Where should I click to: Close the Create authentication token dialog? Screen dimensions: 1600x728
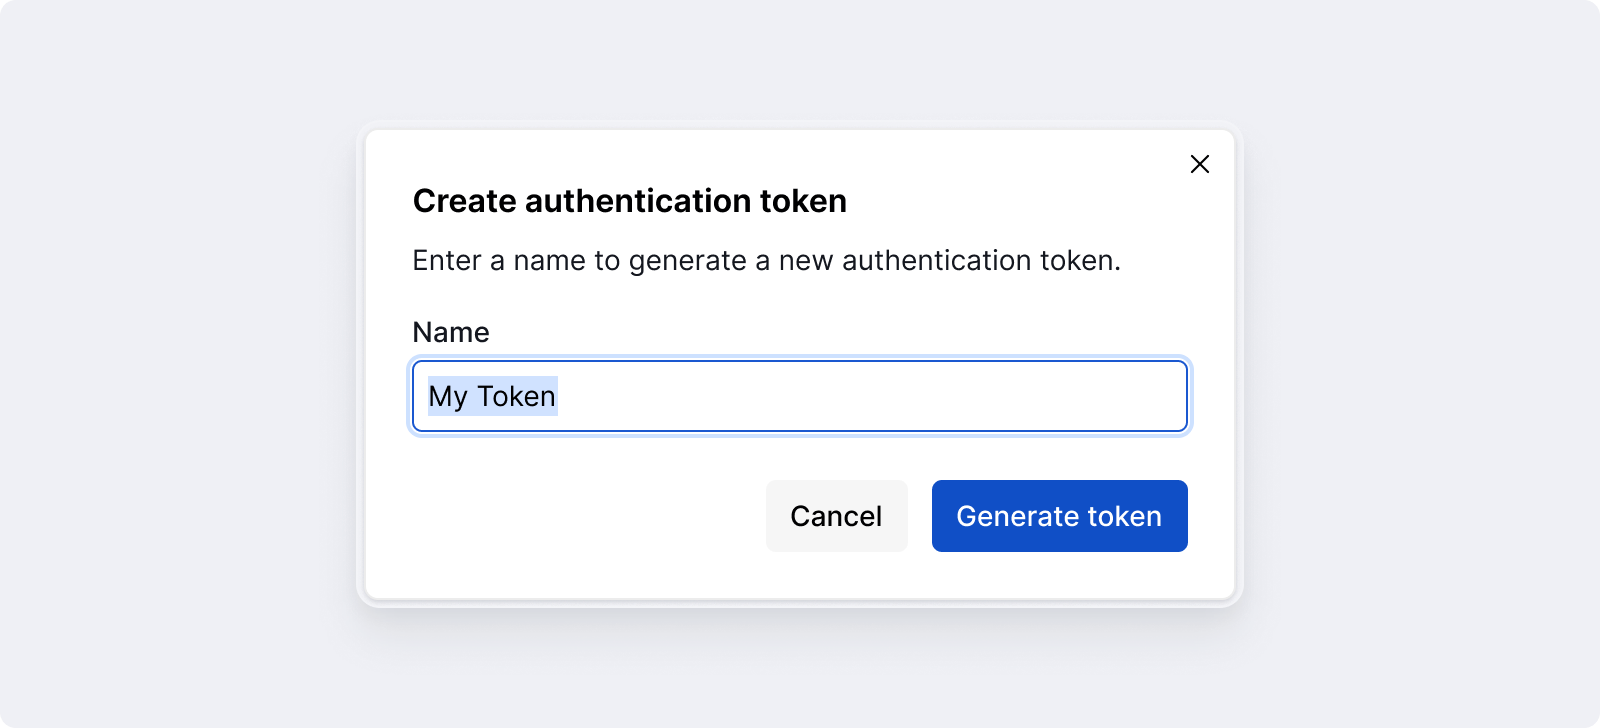pos(1199,164)
